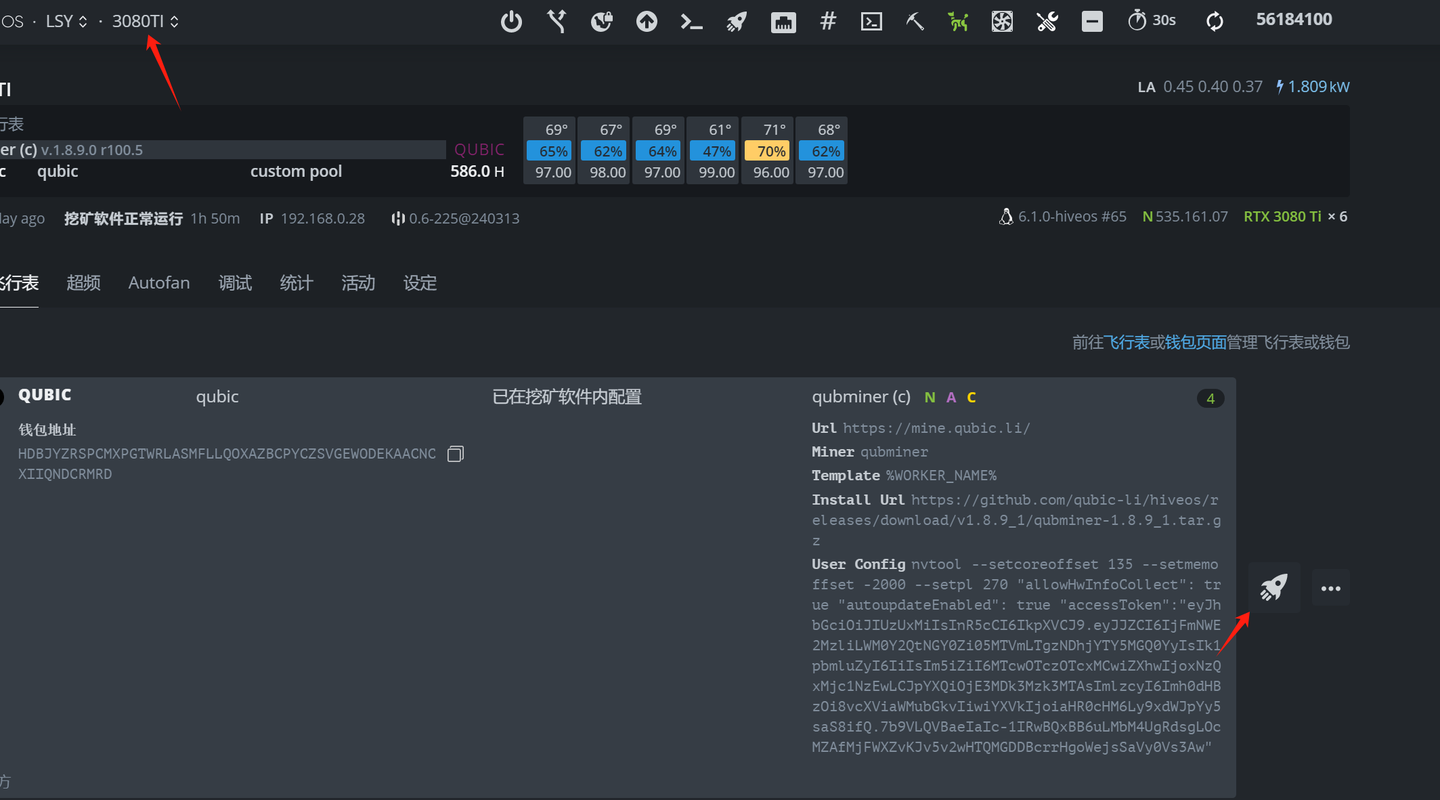Click the upgrade arrow-up circle icon
Viewport: 1440px width, 800px height.
point(647,21)
